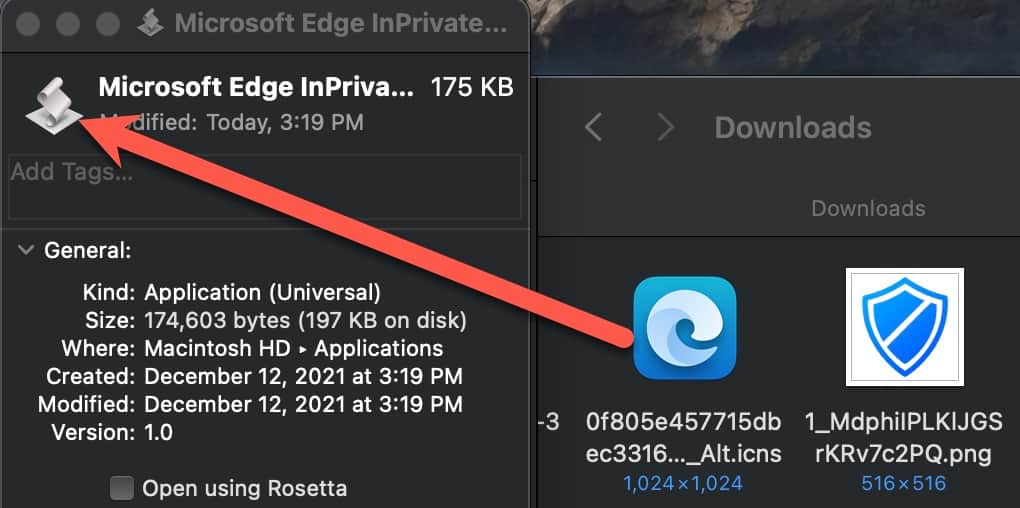This screenshot has width=1020, height=508.
Task: Enable Open using Rosetta checkbox
Action: (x=122, y=487)
